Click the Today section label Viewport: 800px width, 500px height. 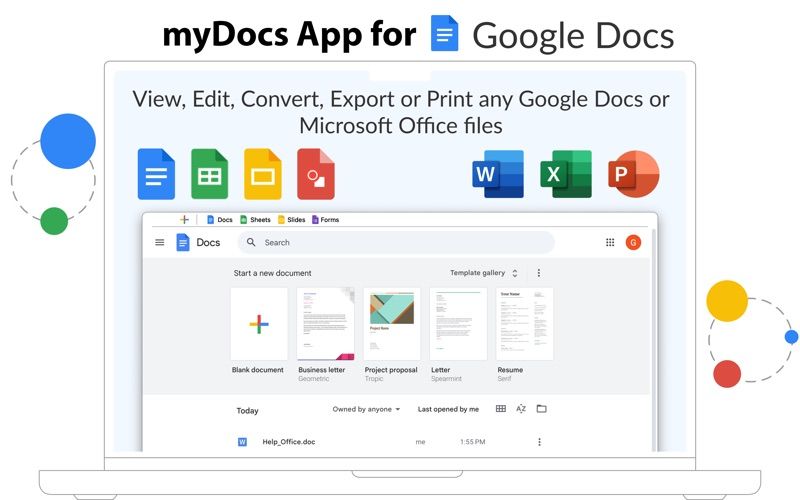247,411
